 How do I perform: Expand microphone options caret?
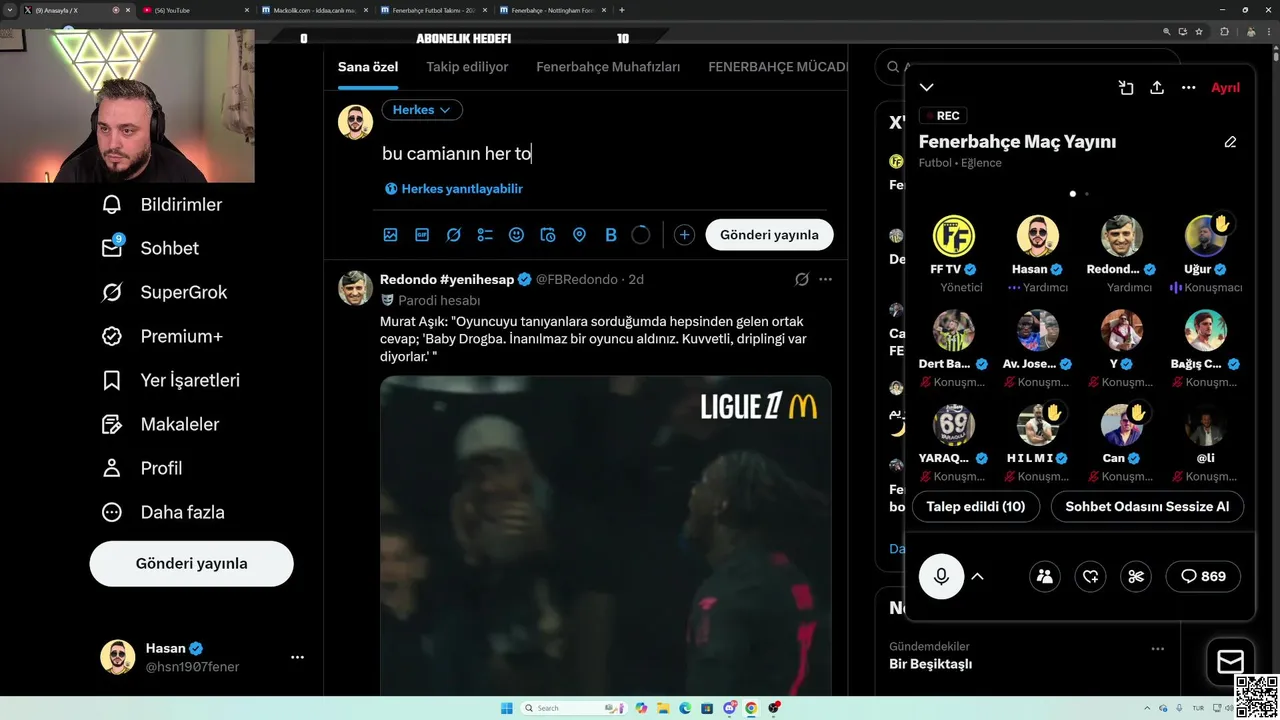[978, 576]
